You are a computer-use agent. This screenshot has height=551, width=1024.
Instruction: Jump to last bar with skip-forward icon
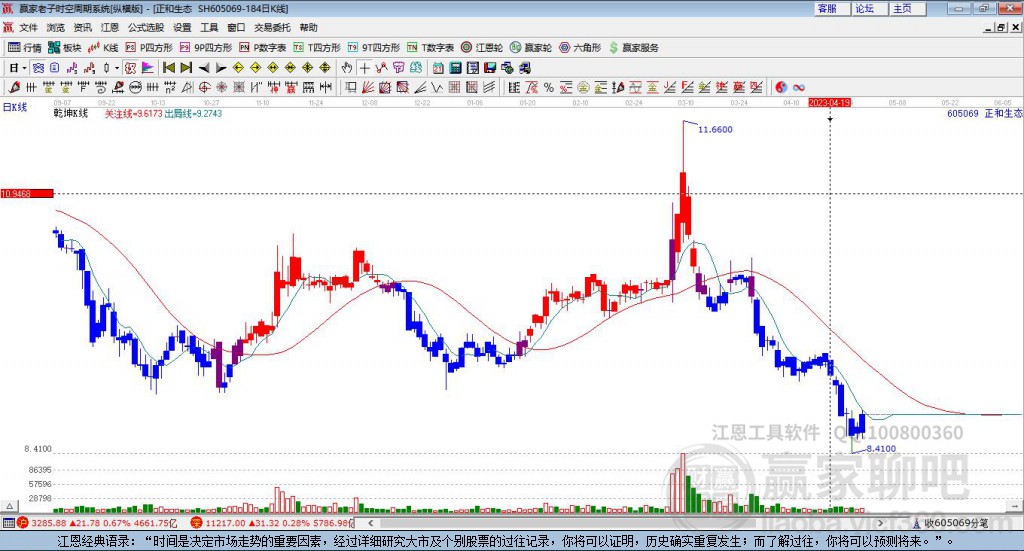point(186,68)
